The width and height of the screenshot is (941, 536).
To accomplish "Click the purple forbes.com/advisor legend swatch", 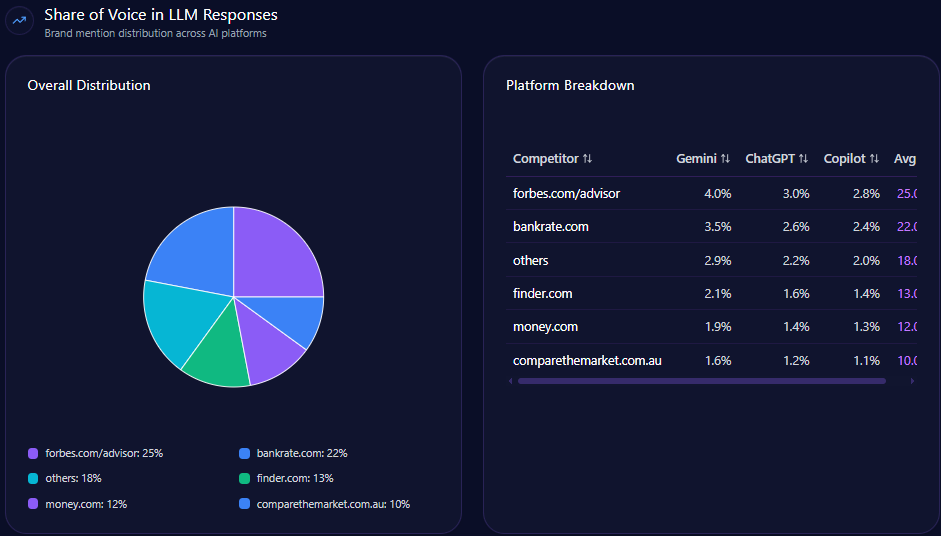I will 33,453.
